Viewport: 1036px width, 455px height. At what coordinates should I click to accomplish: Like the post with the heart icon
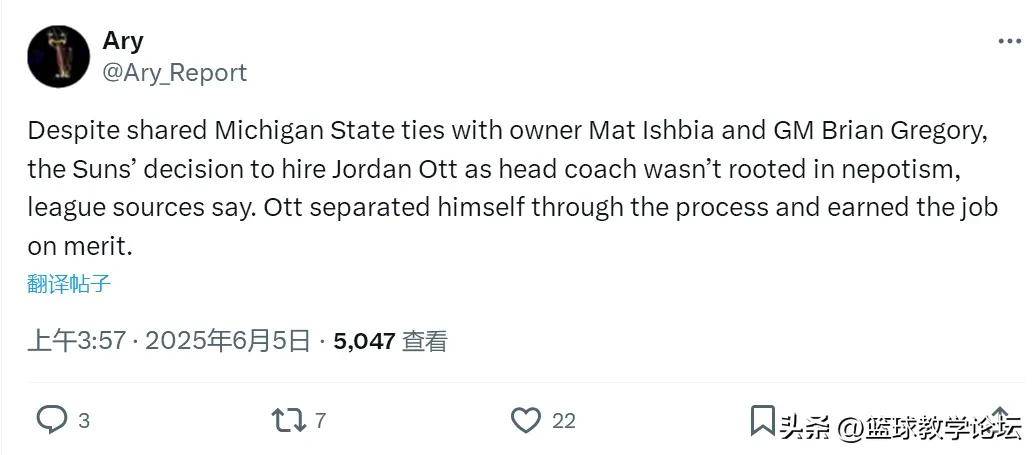[526, 420]
